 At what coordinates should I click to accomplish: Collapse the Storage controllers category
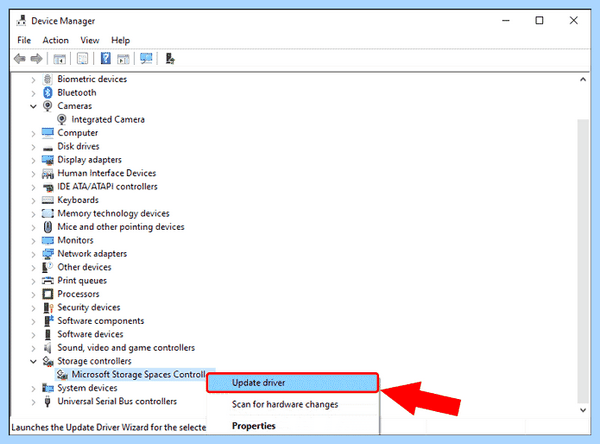(x=33, y=361)
